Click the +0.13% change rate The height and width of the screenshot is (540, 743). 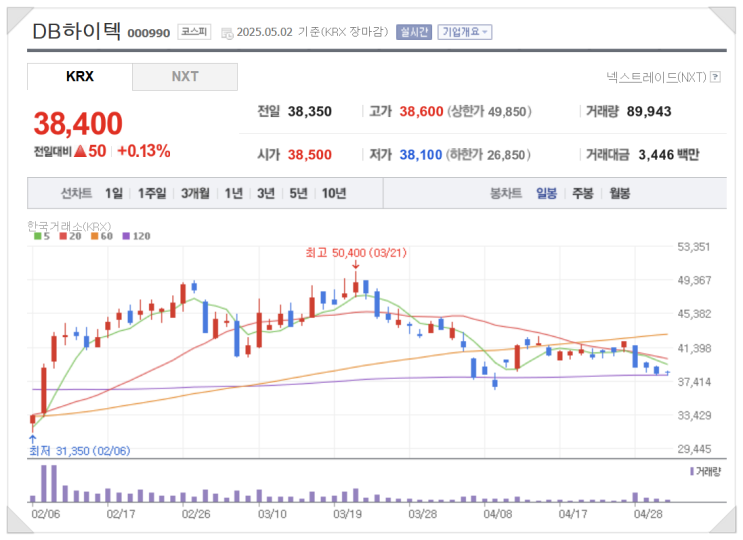[144, 151]
